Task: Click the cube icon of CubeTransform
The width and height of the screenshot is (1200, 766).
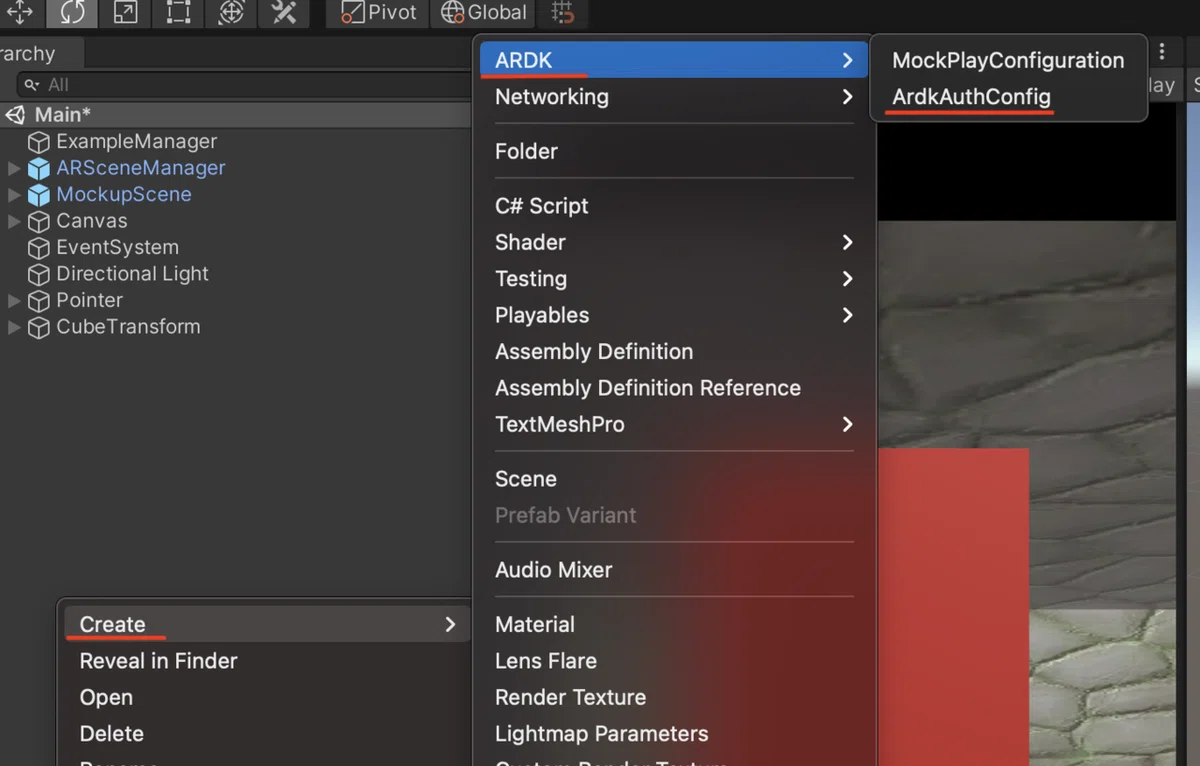Action: coord(39,327)
